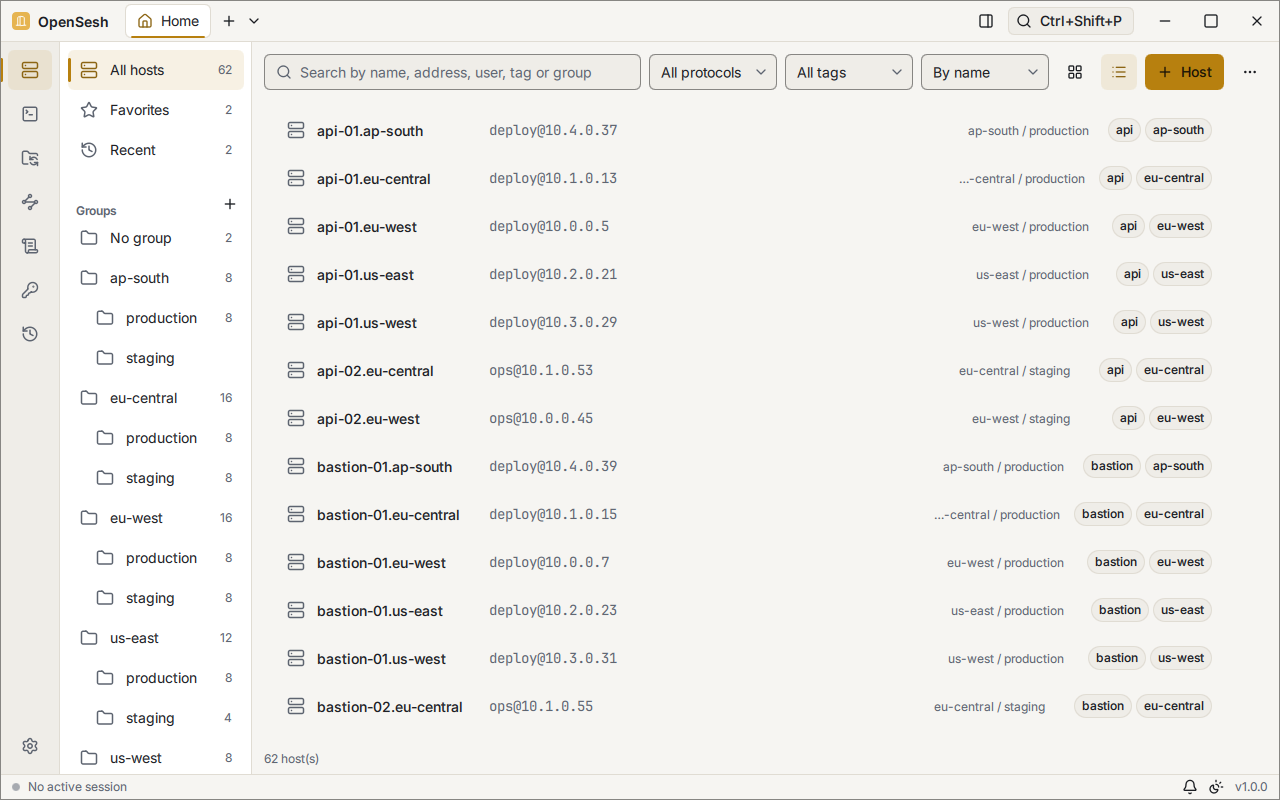Open All hosts in sidebar

pos(156,70)
